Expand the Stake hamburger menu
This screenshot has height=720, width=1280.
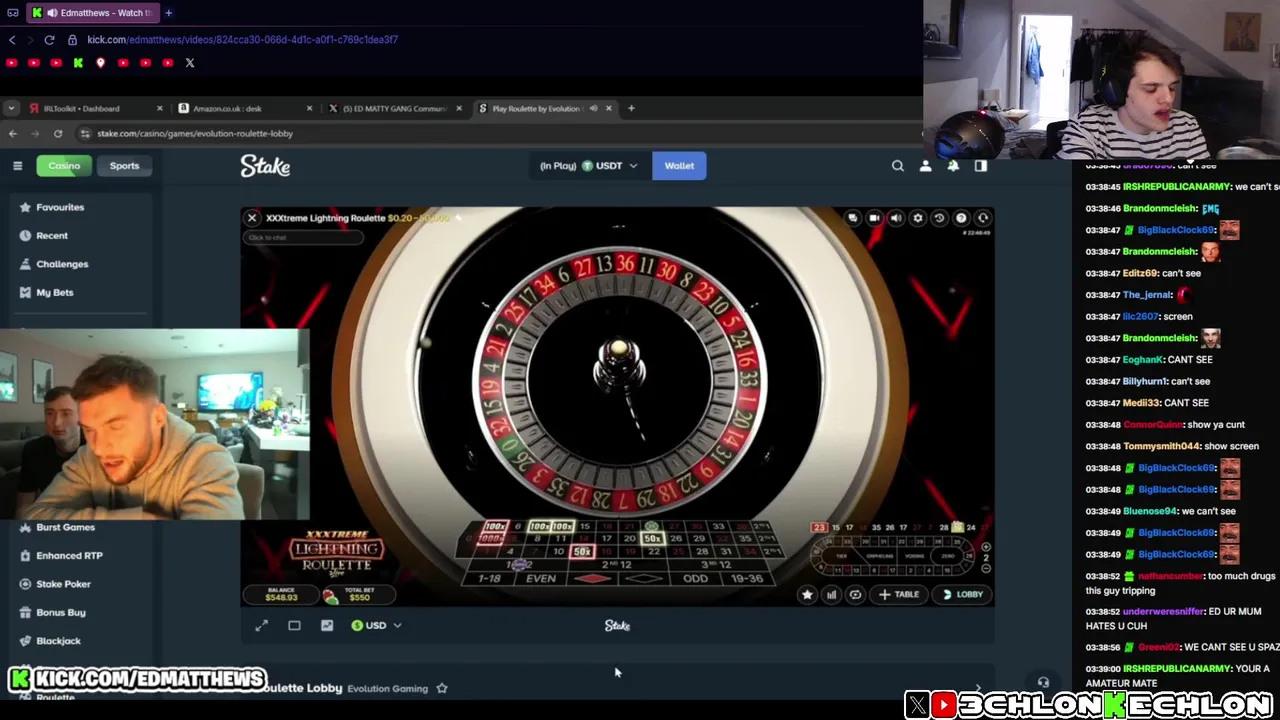click(x=17, y=166)
